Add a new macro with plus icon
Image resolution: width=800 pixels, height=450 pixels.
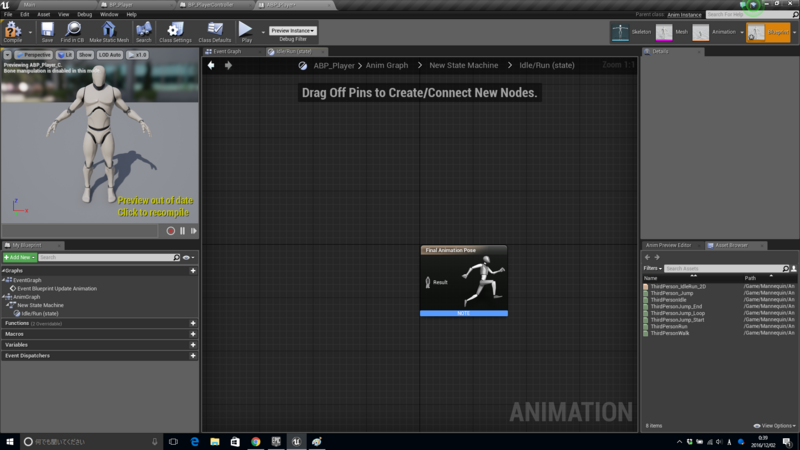(193, 334)
